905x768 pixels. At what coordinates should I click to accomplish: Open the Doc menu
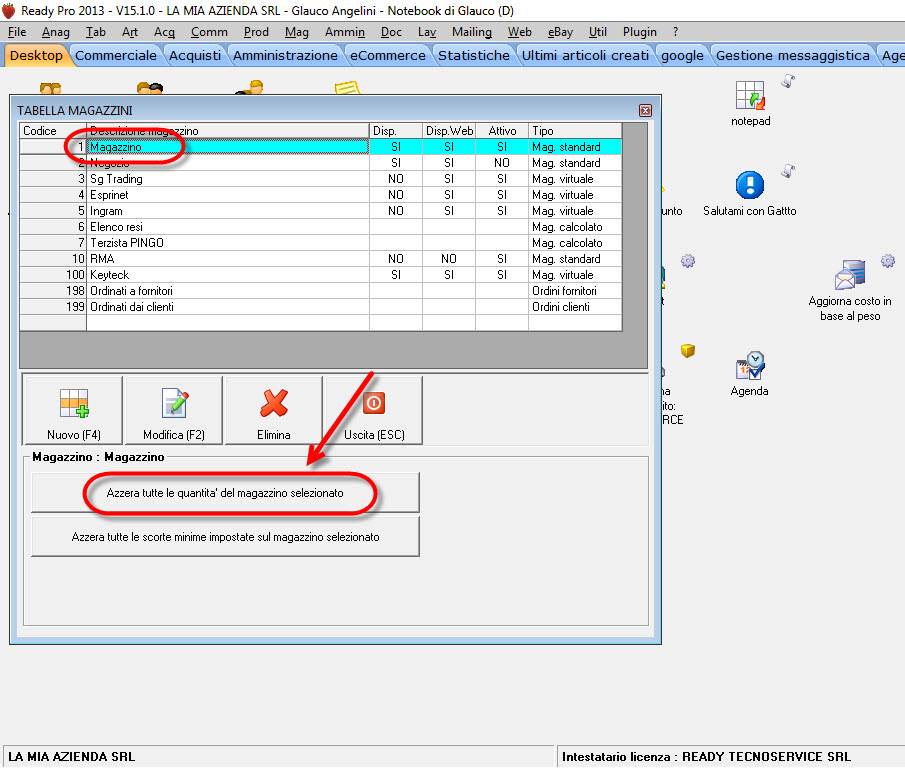pos(391,32)
